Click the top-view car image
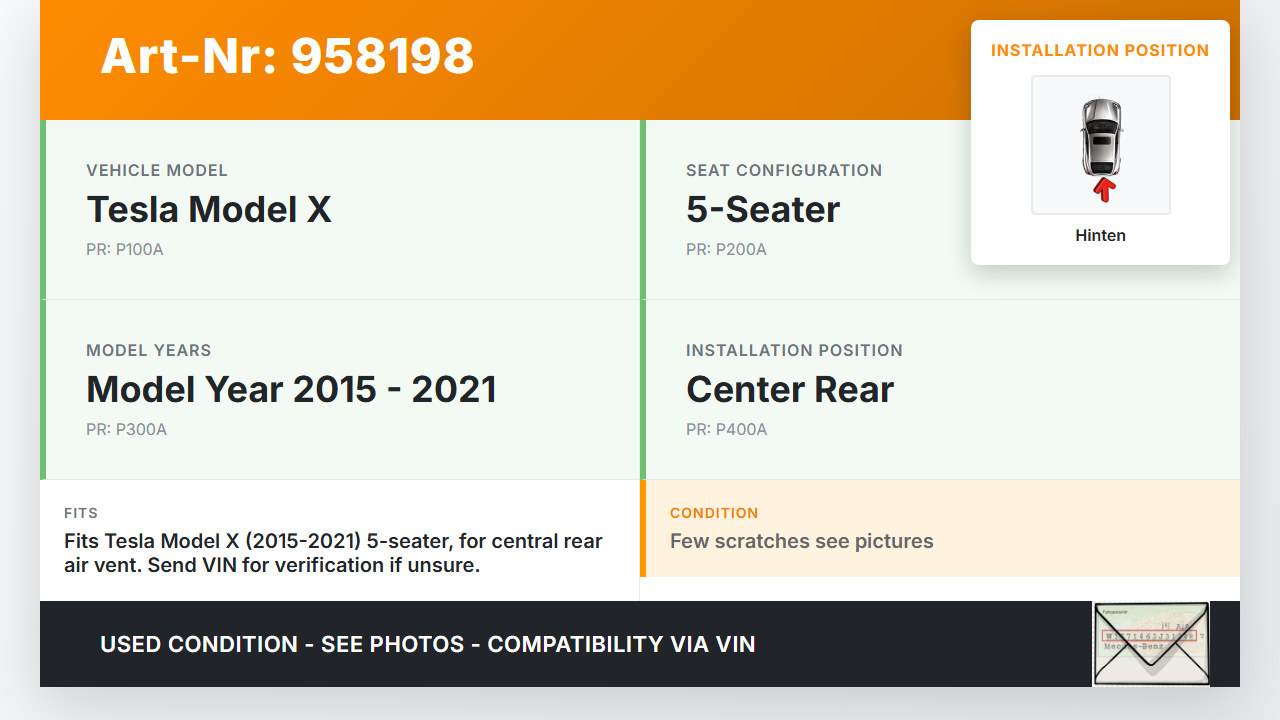 (x=1100, y=137)
